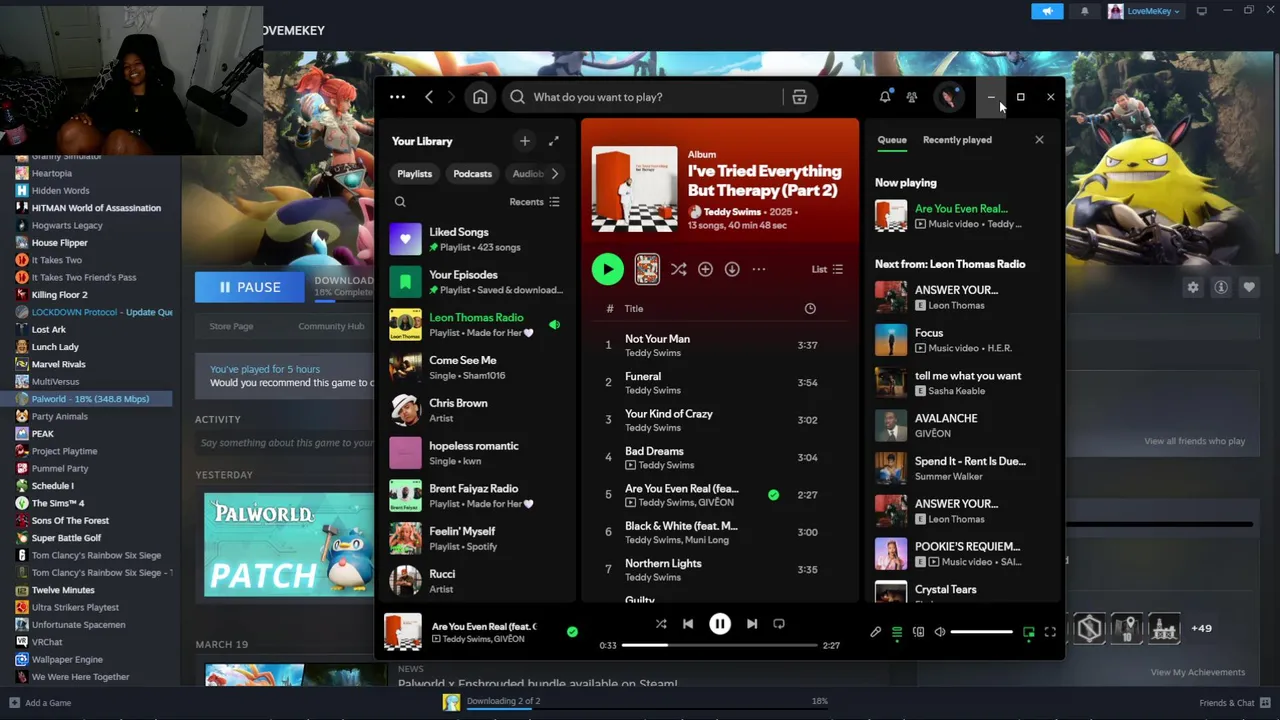Select Palworld in Steam library list
The height and width of the screenshot is (720, 1280).
click(x=90, y=399)
